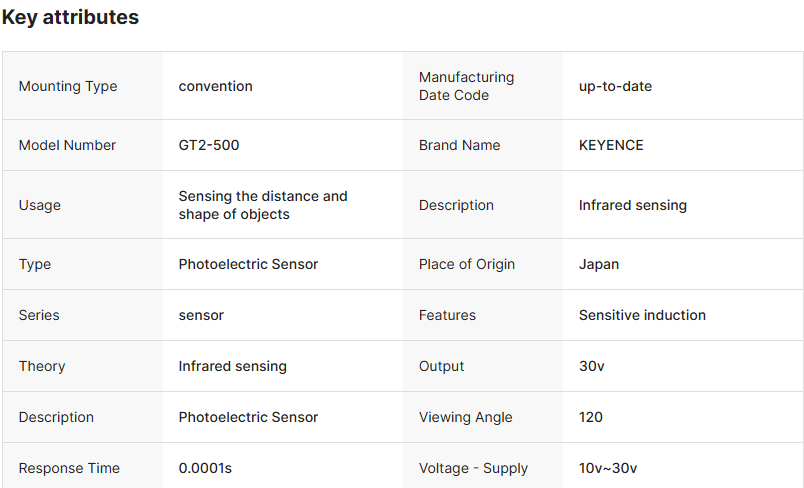Click the KEYENCE brand name value

coord(611,145)
